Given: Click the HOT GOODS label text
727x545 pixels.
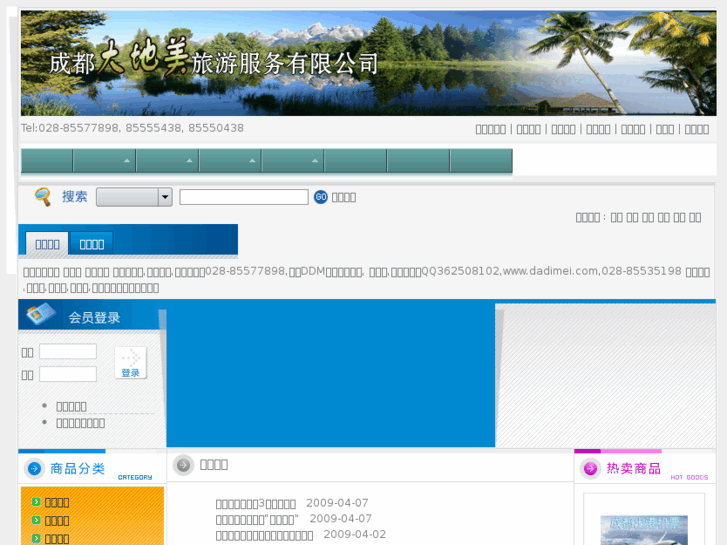Looking at the screenshot, I should [x=689, y=477].
